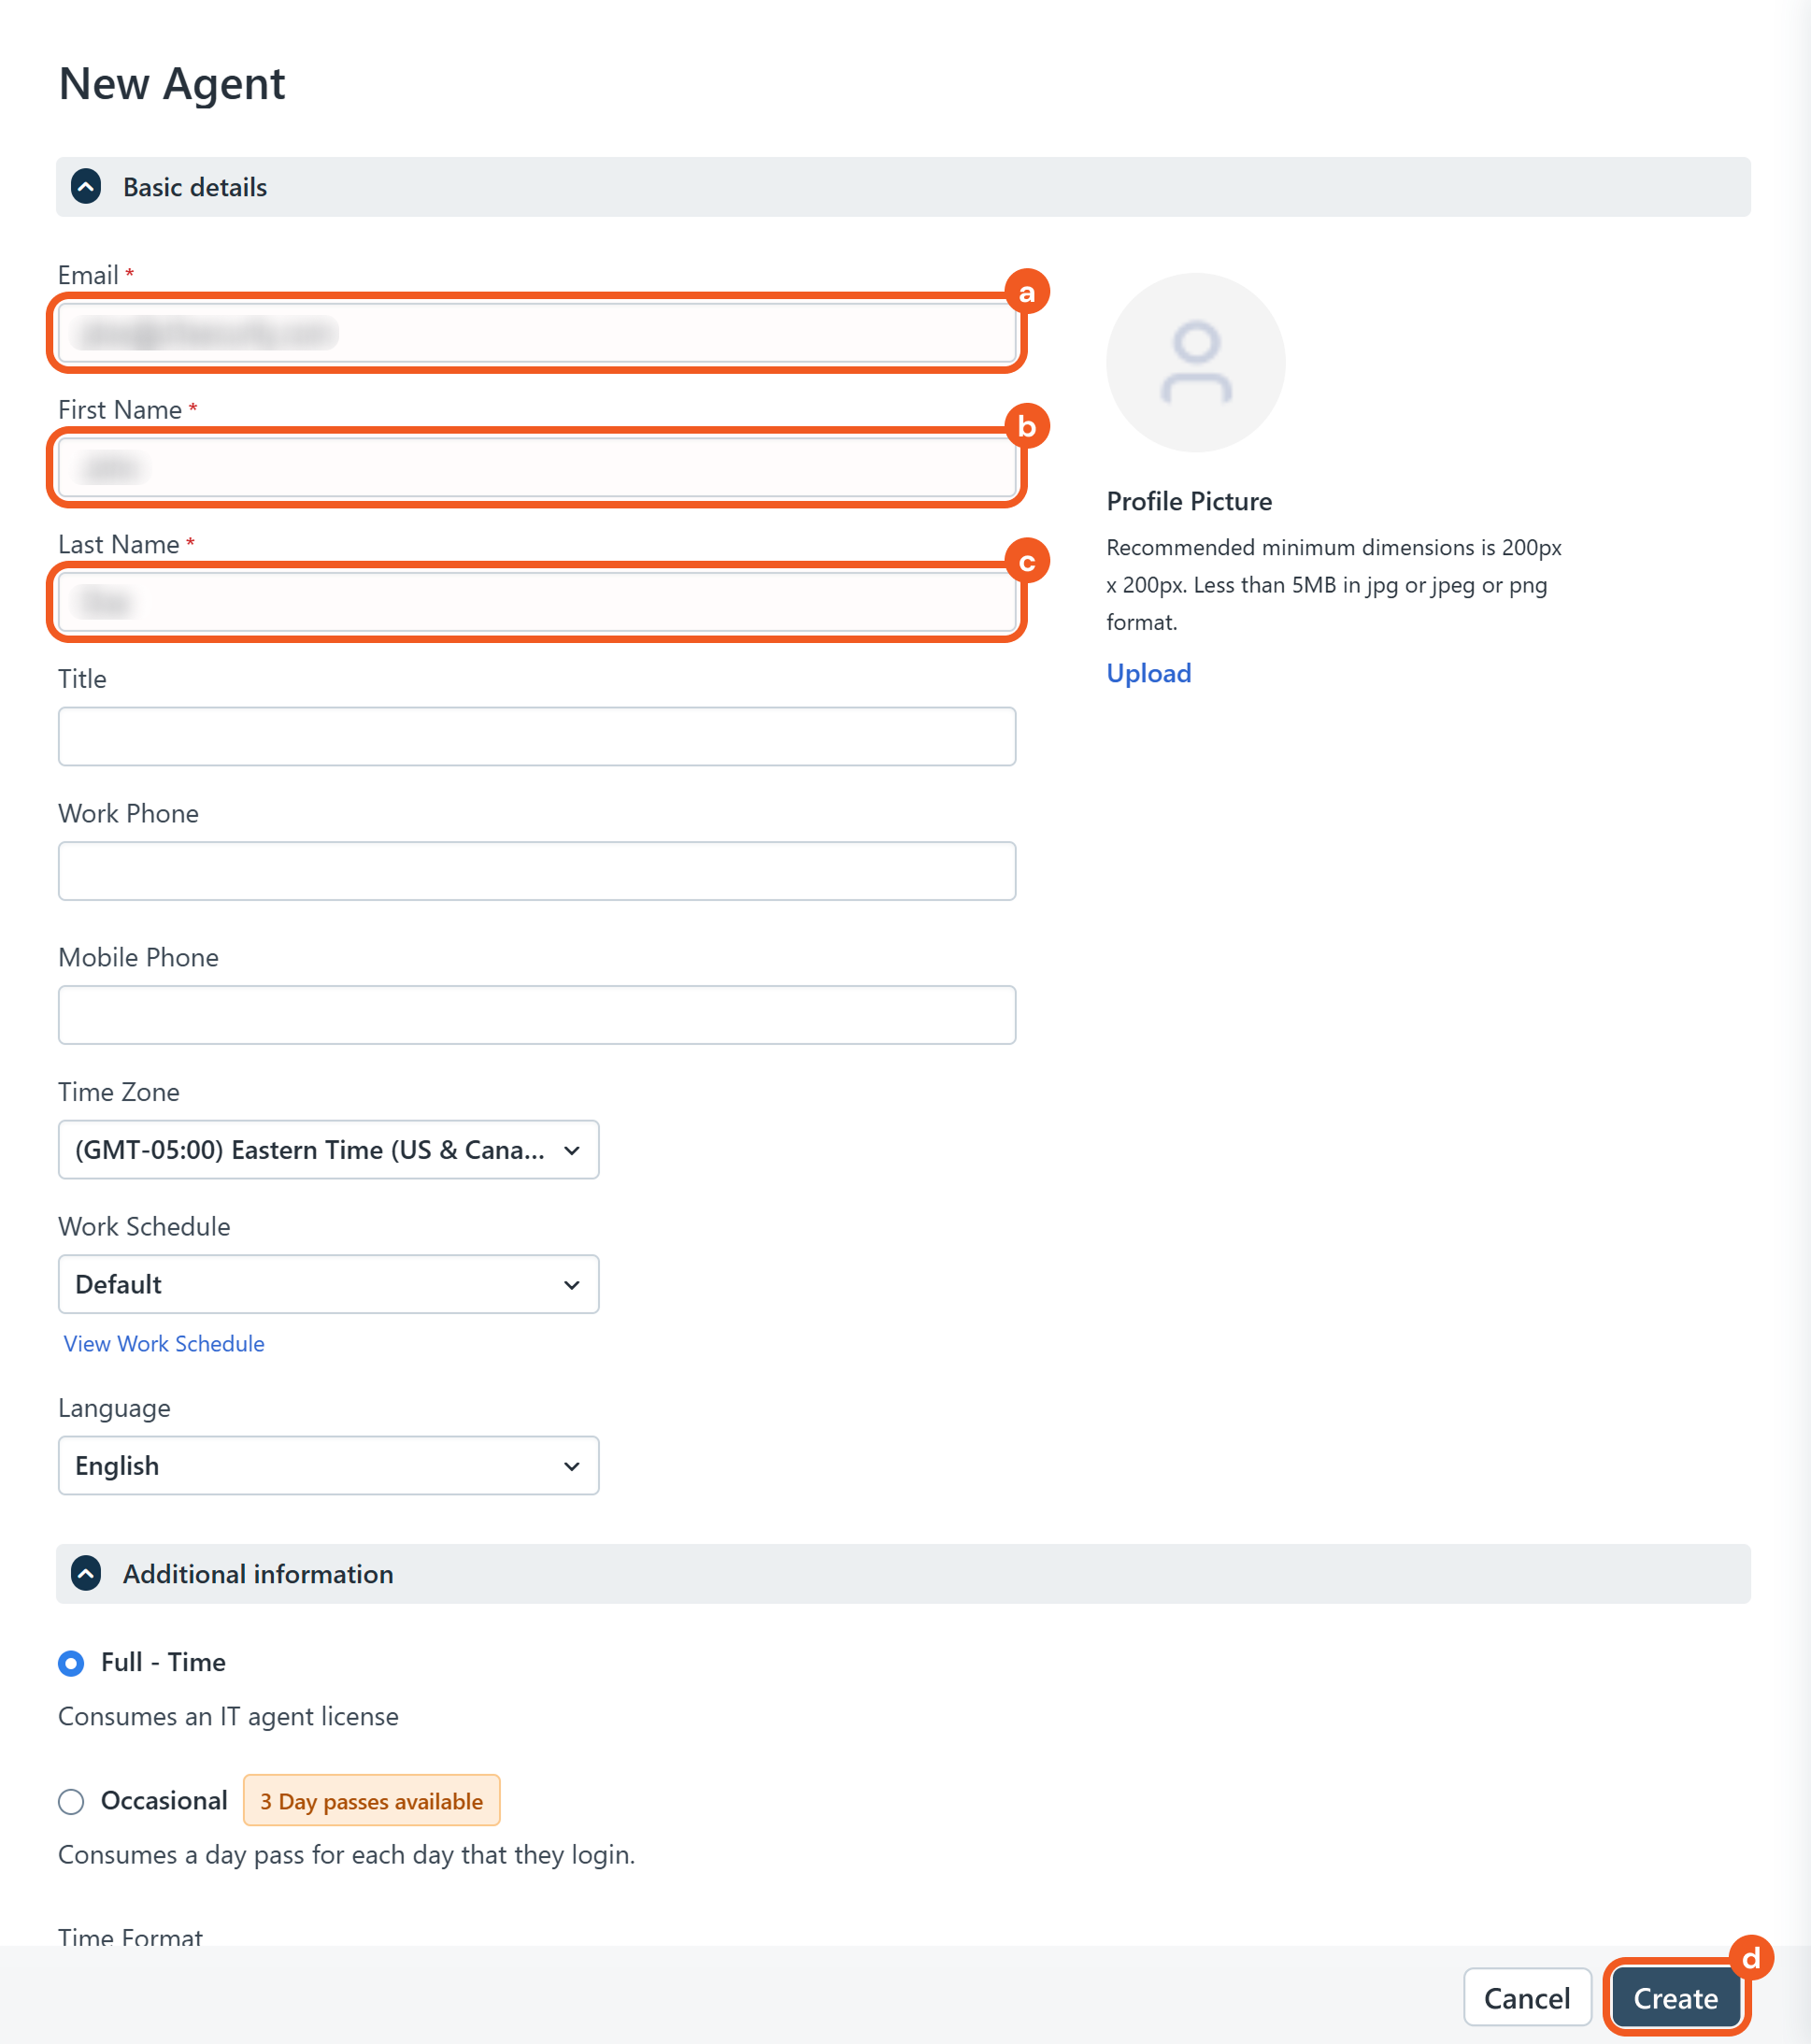Click the Title input field
Screen dimensions: 1811x2044
[x=537, y=737]
